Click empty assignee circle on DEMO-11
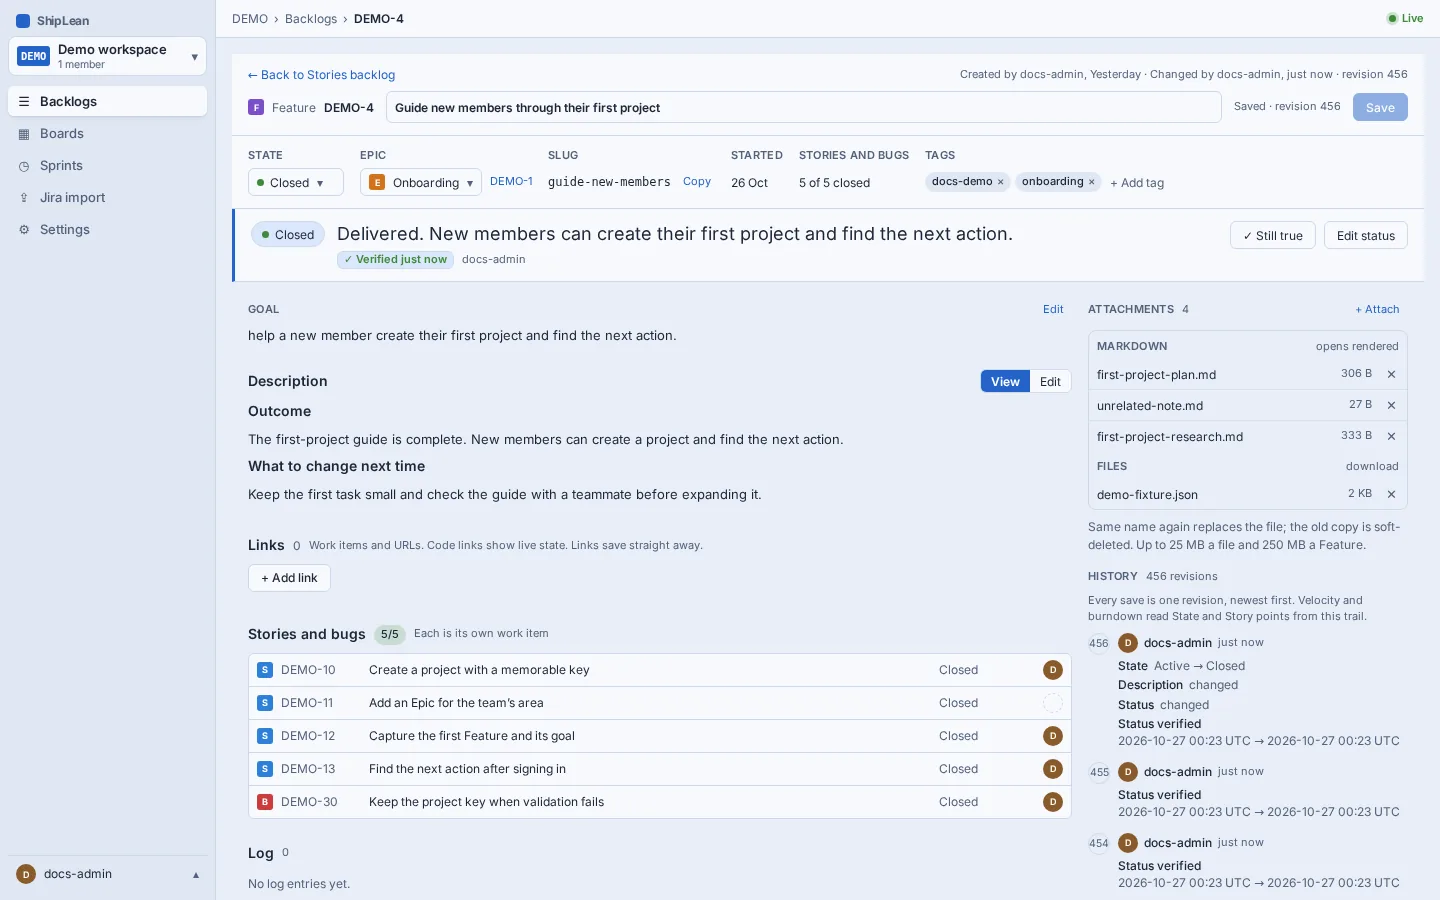 coord(1052,703)
